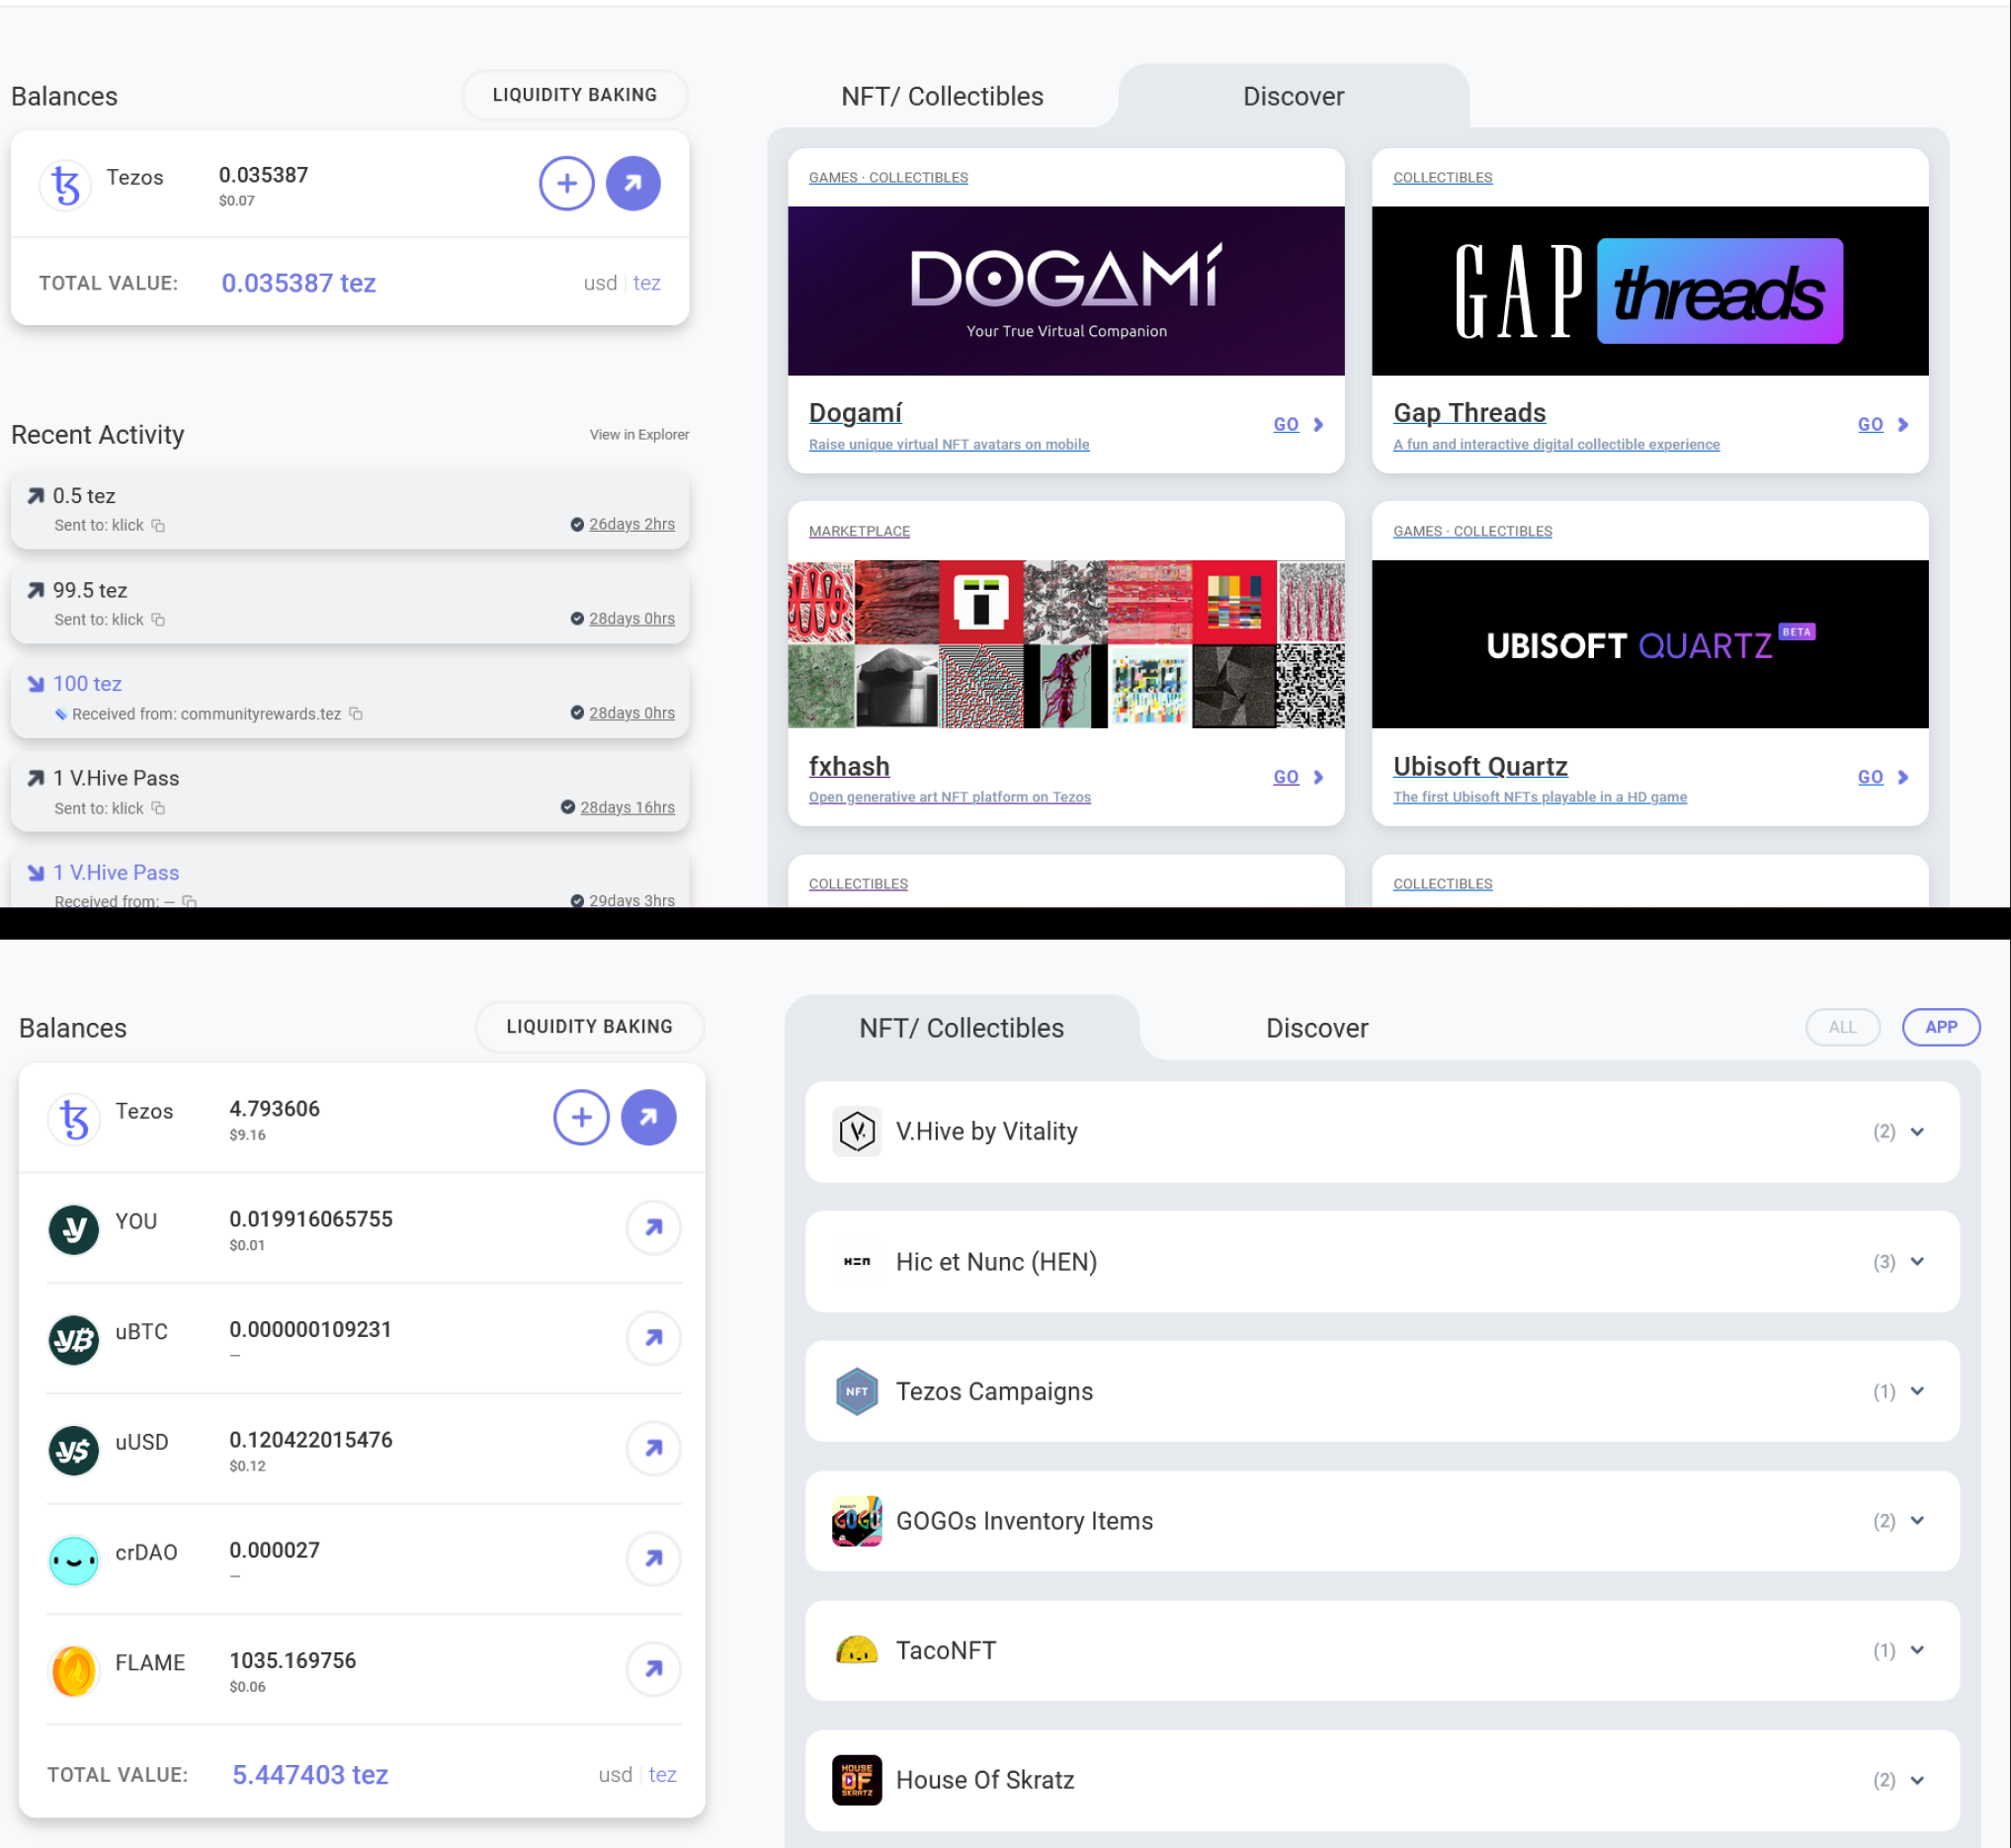2011x1848 pixels.
Task: Click top LIQUIDITY BAKING button
Action: coord(575,95)
